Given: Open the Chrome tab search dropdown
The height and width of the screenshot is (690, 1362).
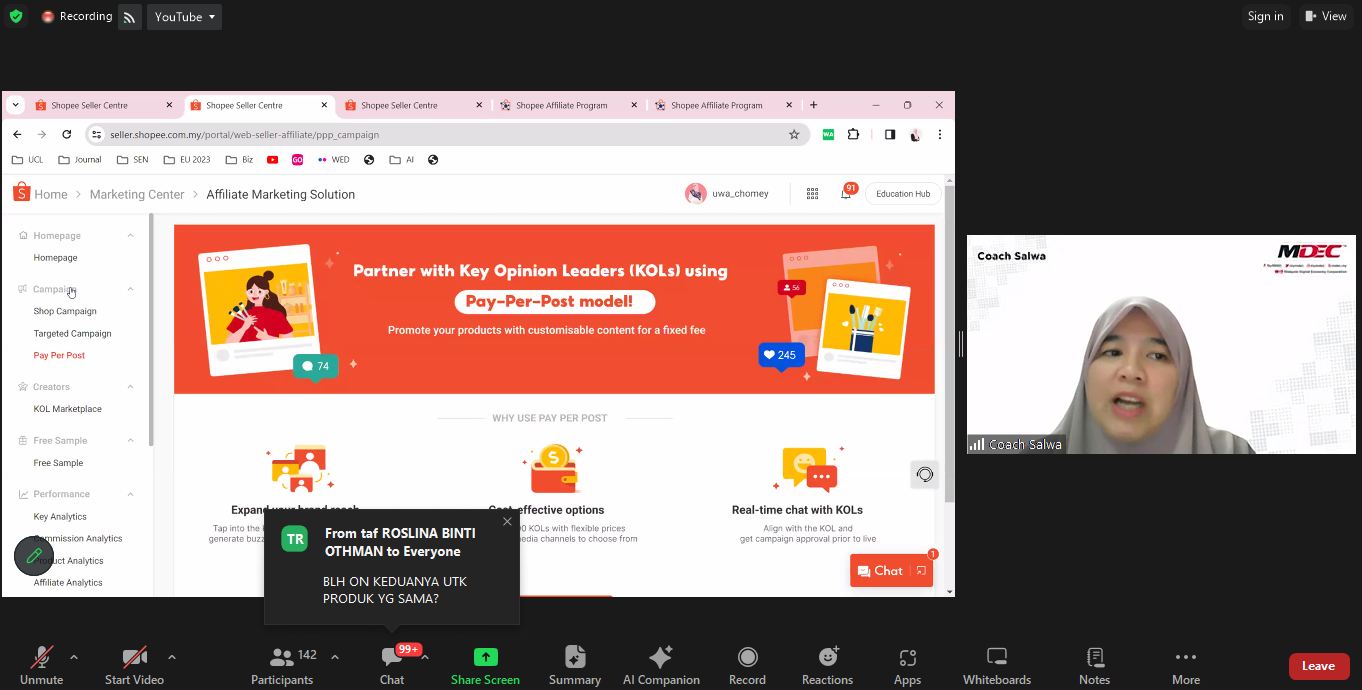Looking at the screenshot, I should (x=16, y=105).
